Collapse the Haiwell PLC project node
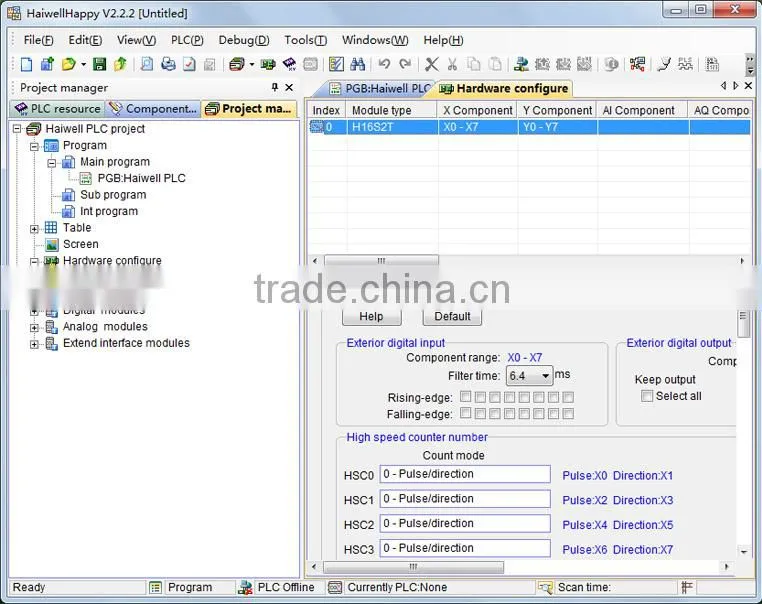The image size is (762, 604). [17, 129]
